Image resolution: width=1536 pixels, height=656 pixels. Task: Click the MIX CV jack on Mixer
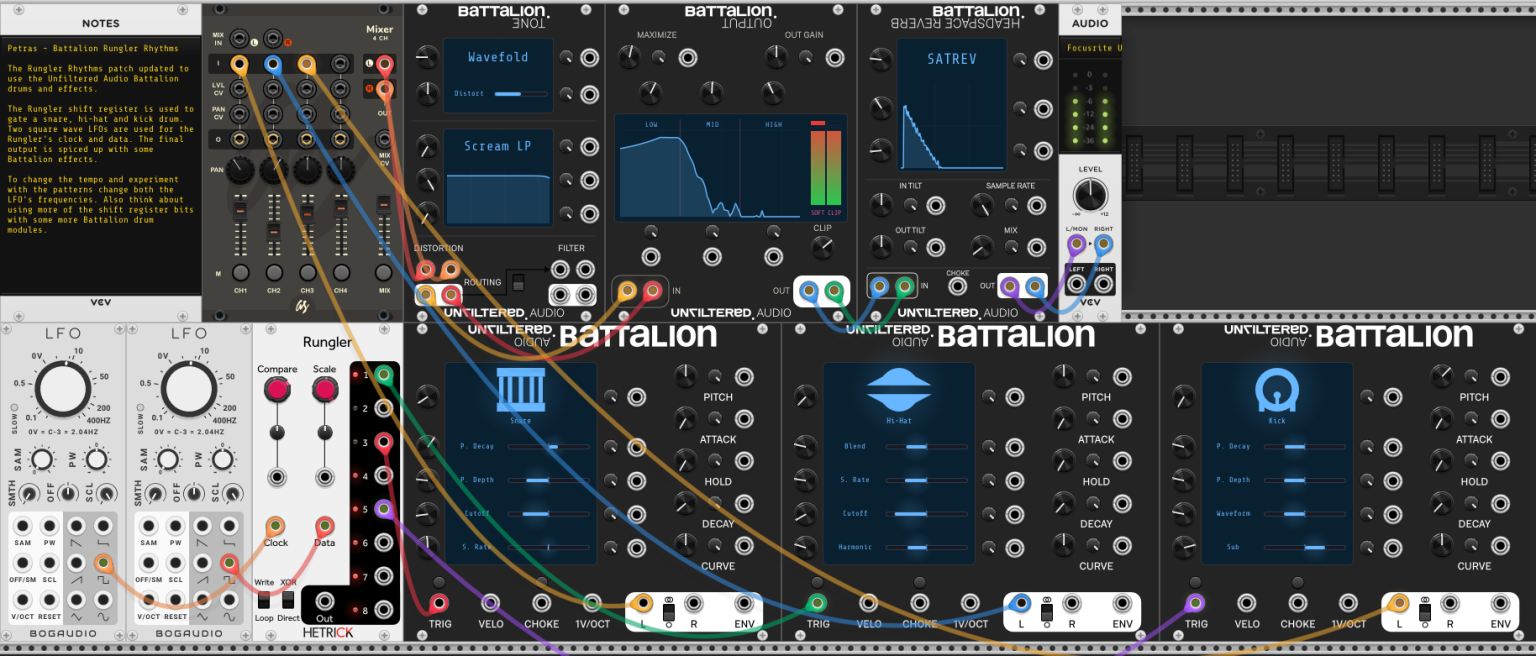(x=383, y=140)
